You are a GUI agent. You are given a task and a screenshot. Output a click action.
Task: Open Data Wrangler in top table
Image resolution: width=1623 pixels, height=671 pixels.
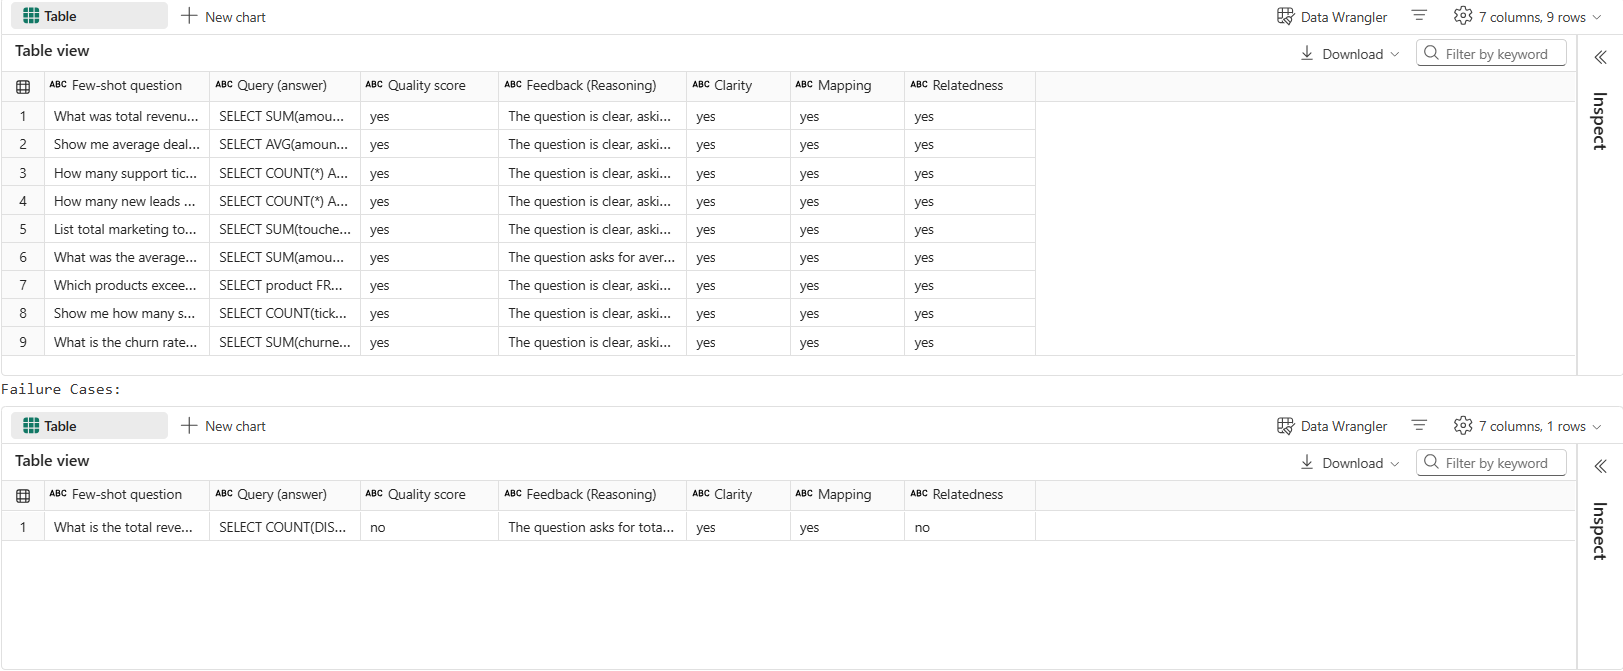1332,17
